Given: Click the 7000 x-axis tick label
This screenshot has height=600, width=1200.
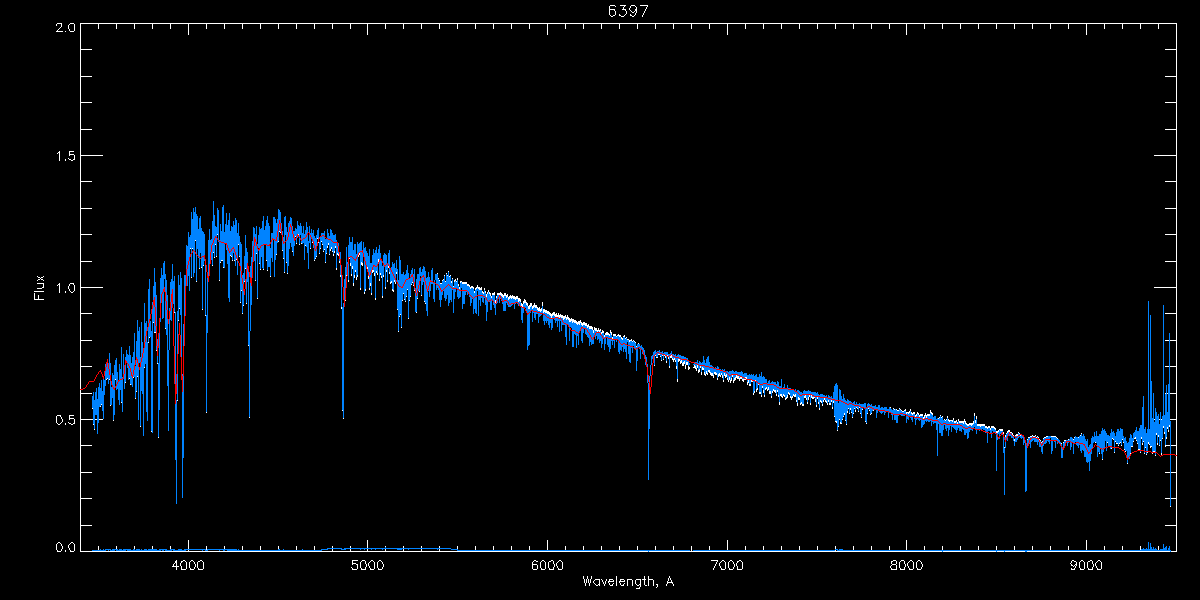Looking at the screenshot, I should (x=727, y=564).
